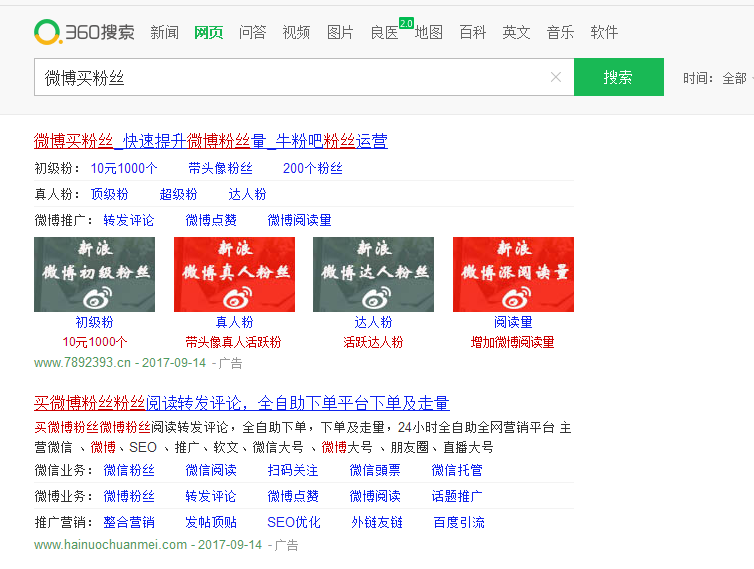The height and width of the screenshot is (569, 754).
Task: Click the 200个粉丝 link
Action: click(x=313, y=168)
